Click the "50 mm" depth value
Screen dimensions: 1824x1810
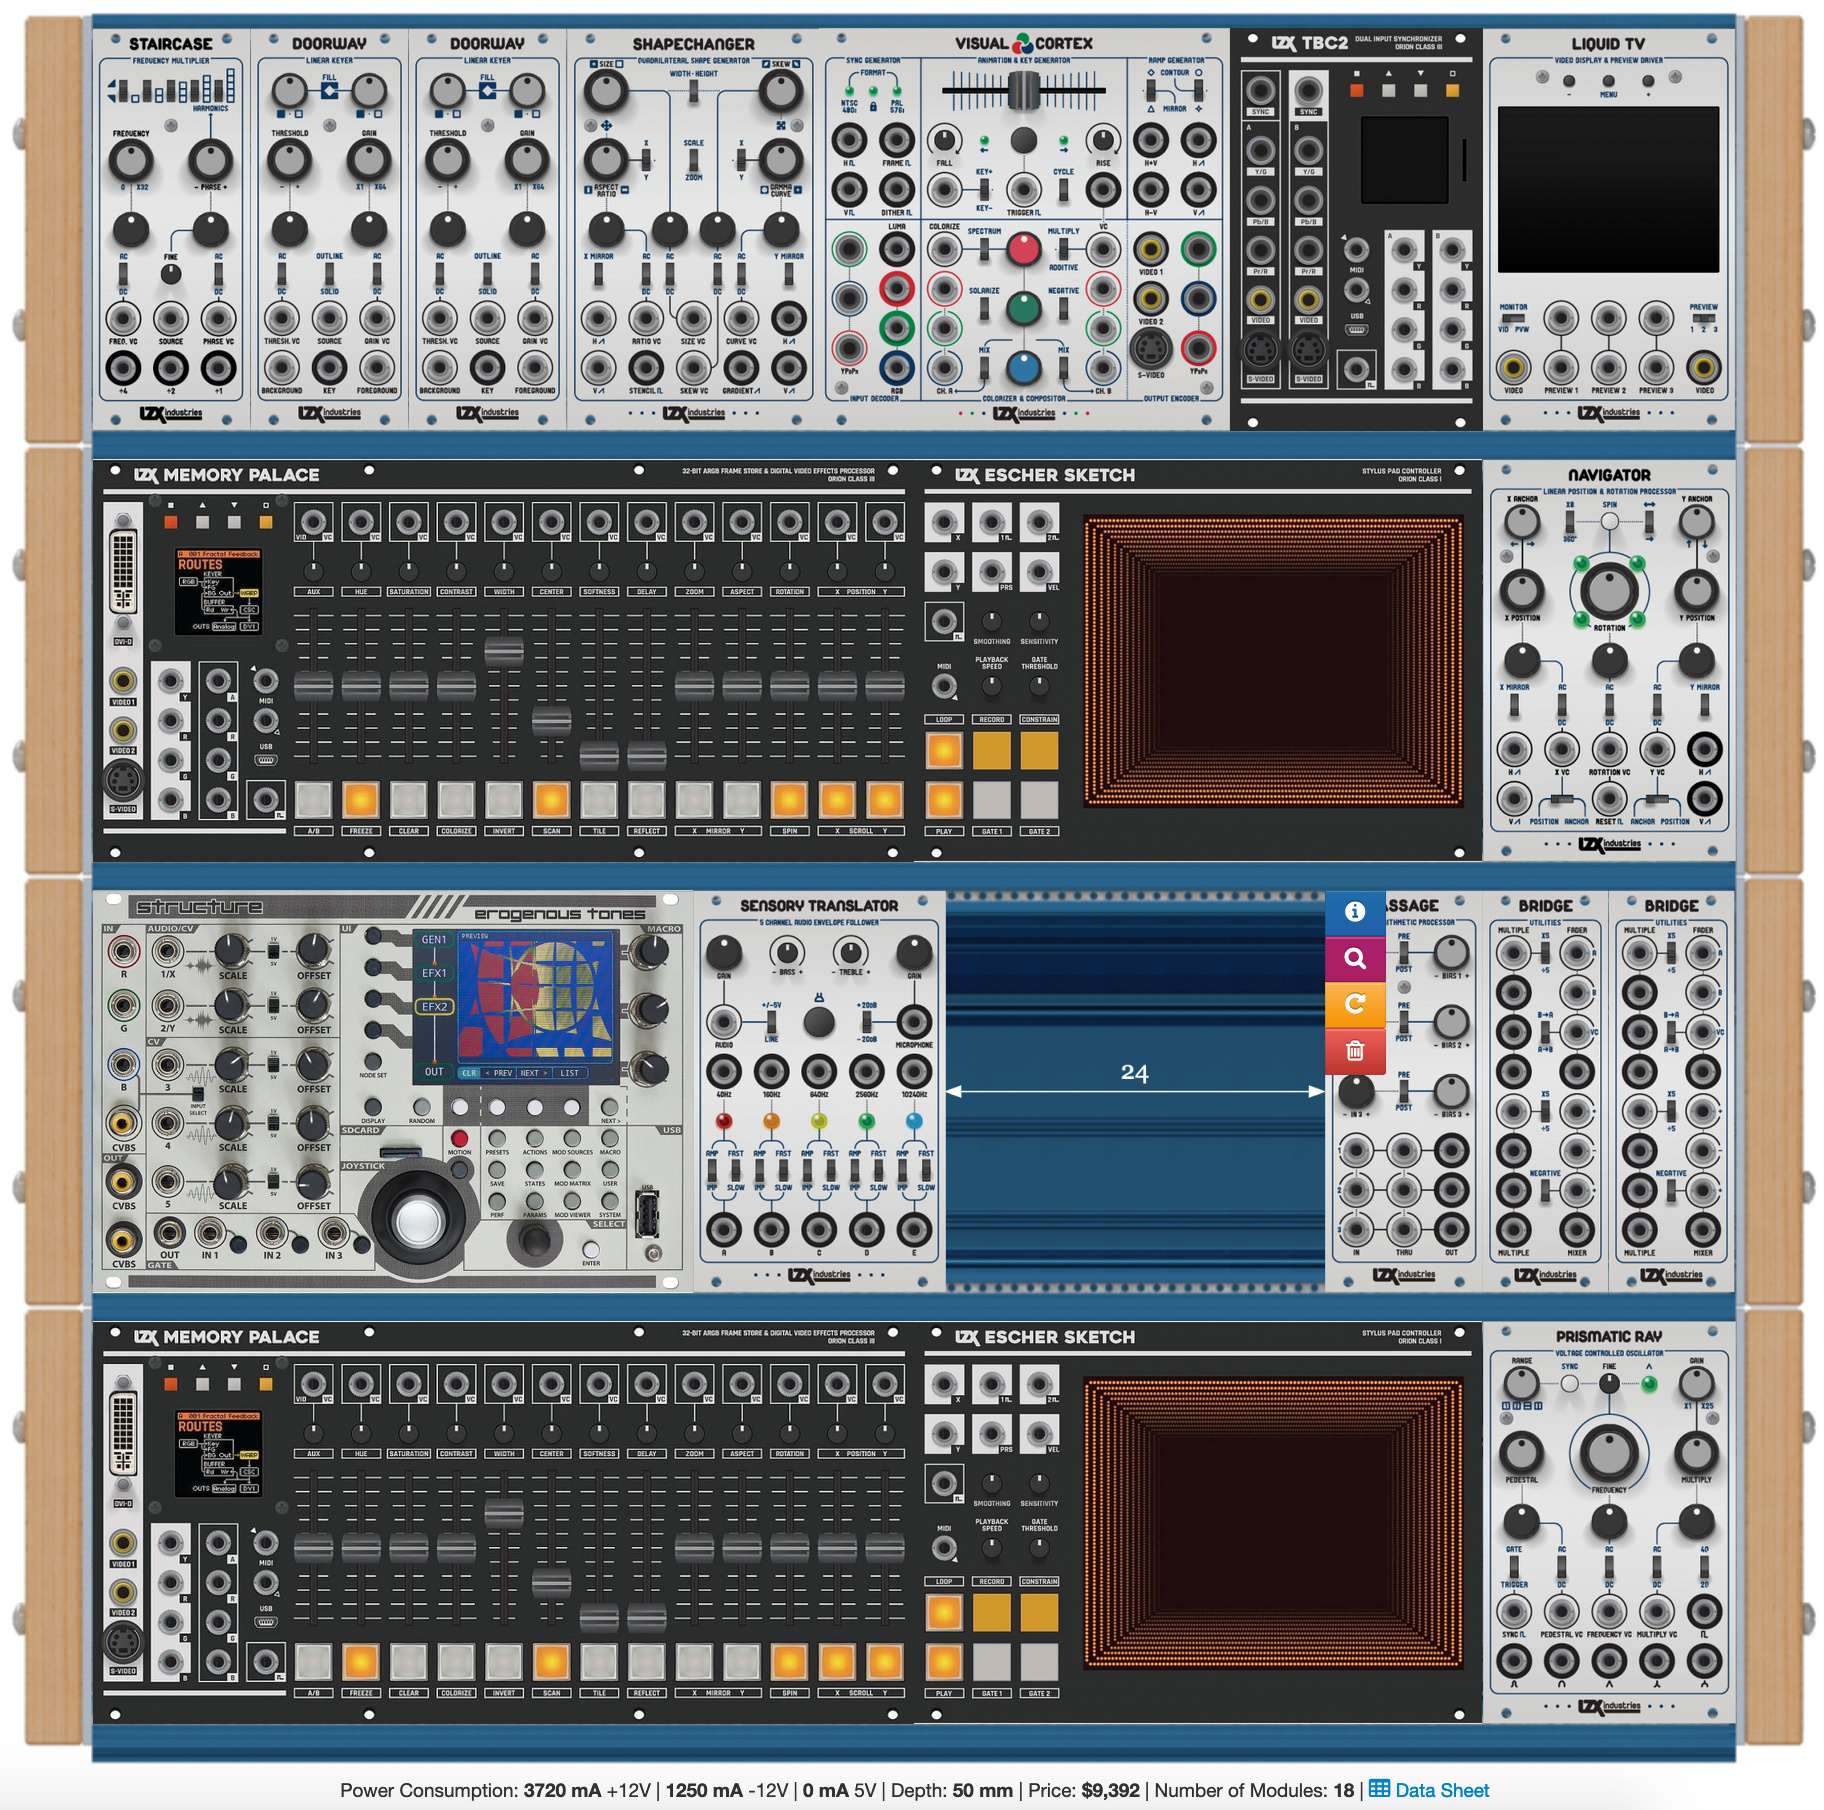[981, 1790]
